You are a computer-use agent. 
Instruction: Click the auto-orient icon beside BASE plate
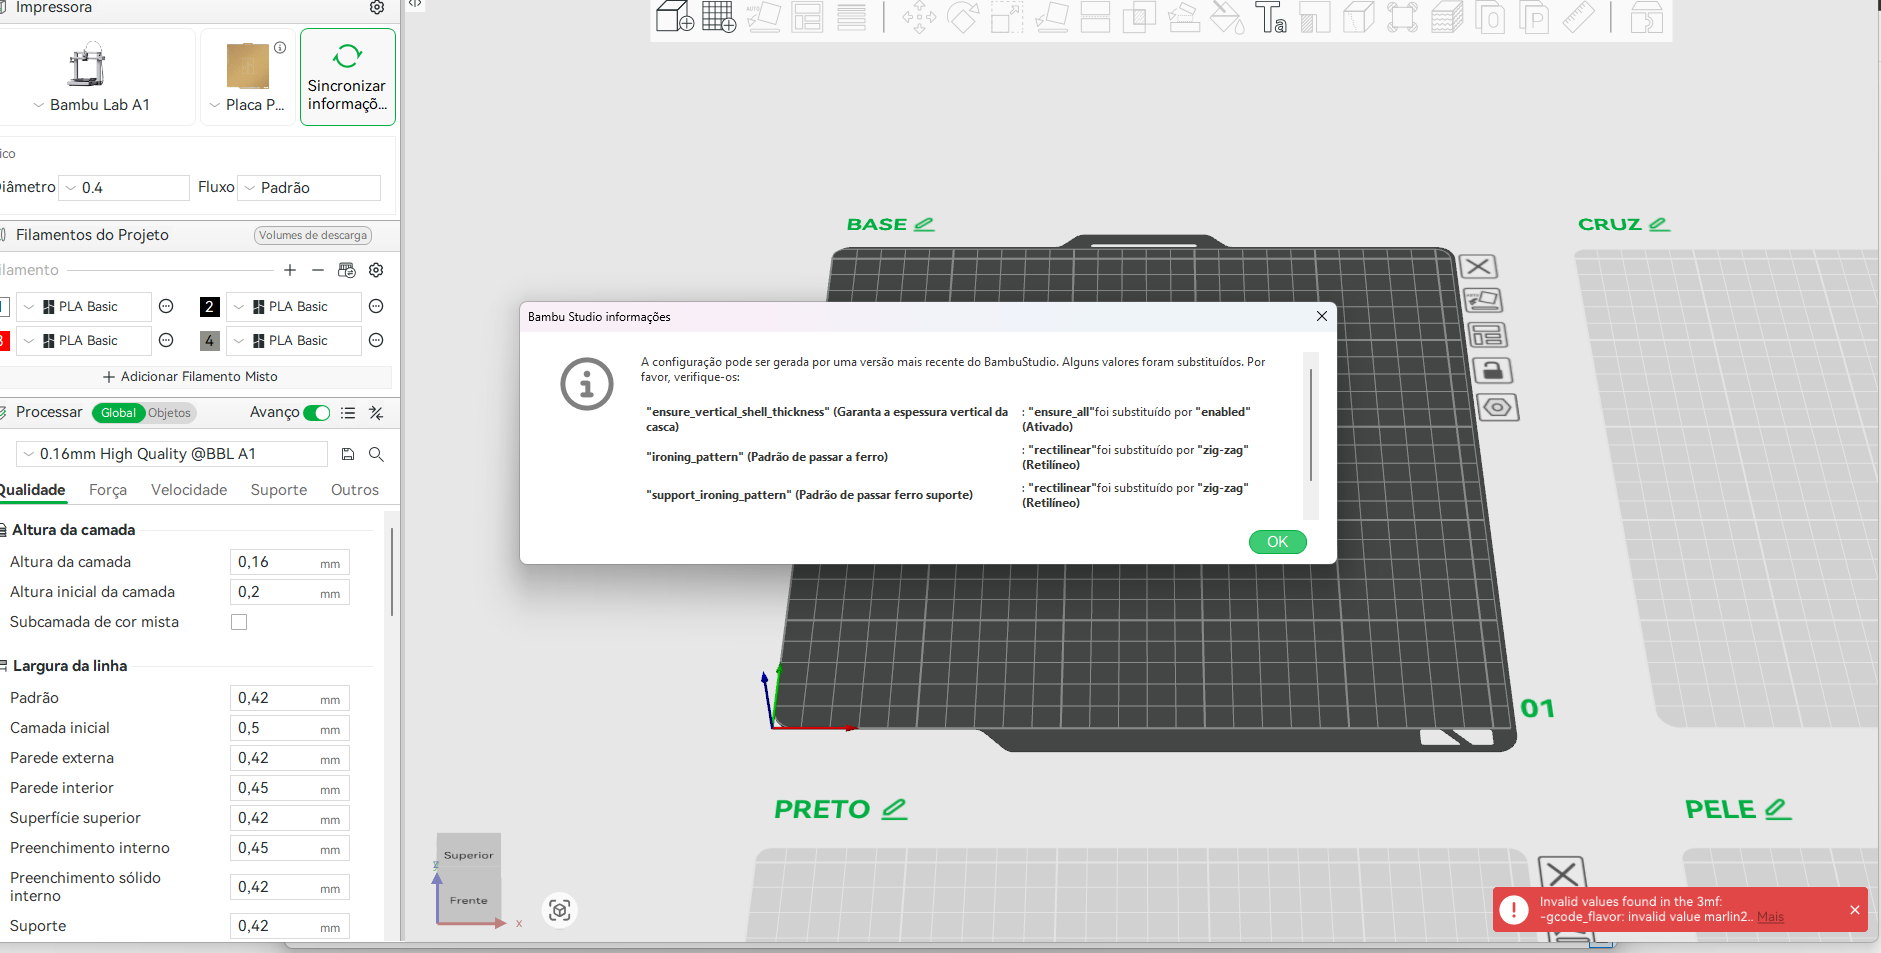coord(1483,300)
